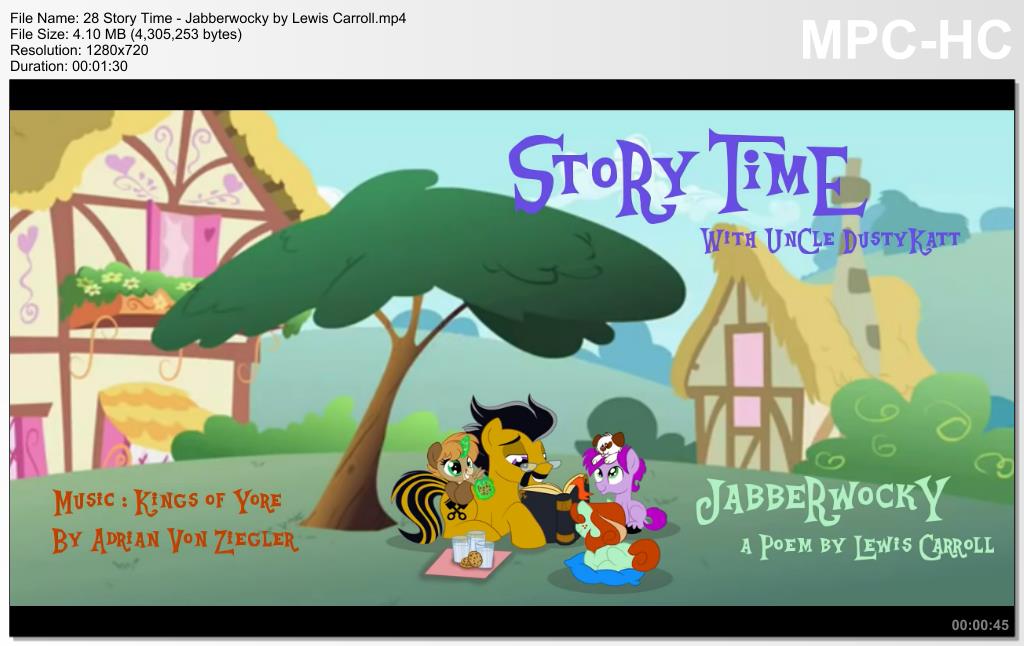Select the File Name text line
The width and height of the screenshot is (1024, 646).
tap(208, 19)
